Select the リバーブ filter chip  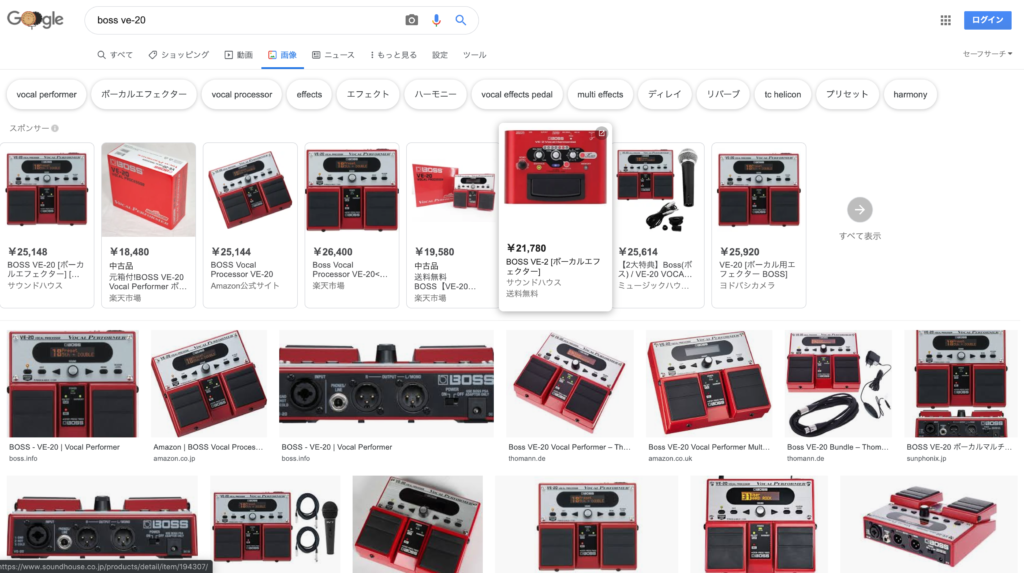click(723, 95)
